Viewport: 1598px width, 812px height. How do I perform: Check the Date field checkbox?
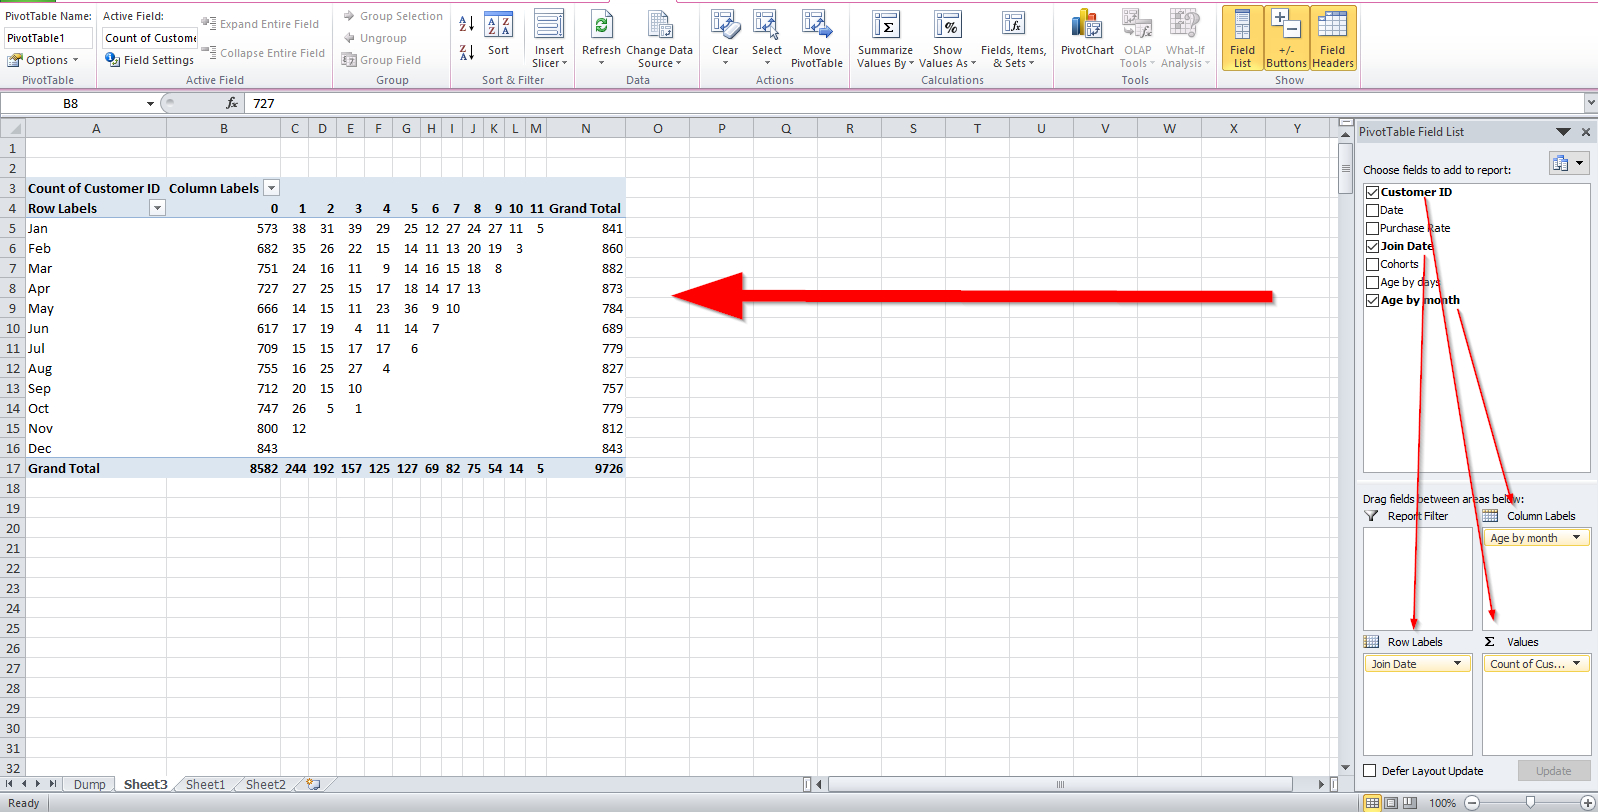click(1373, 210)
